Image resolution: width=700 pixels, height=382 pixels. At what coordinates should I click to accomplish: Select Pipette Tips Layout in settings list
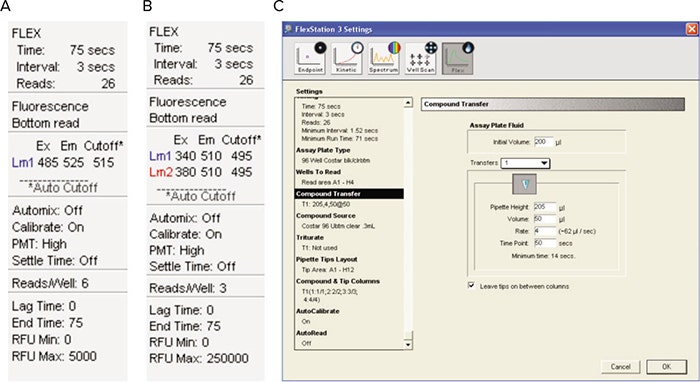327,259
